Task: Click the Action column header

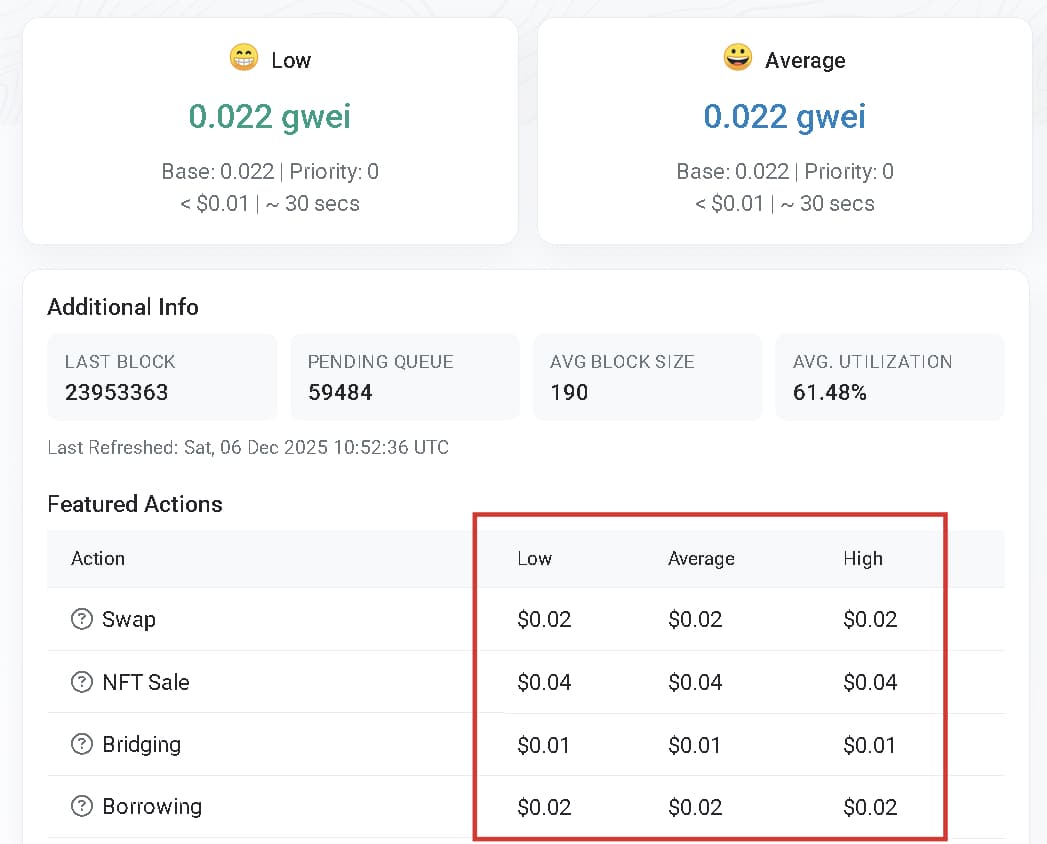Action: (98, 559)
